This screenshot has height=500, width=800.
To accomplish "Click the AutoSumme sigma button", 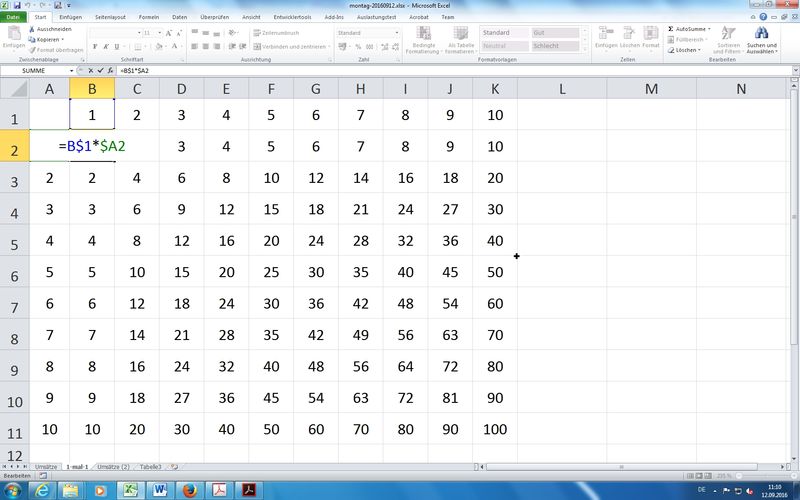I will [689, 29].
